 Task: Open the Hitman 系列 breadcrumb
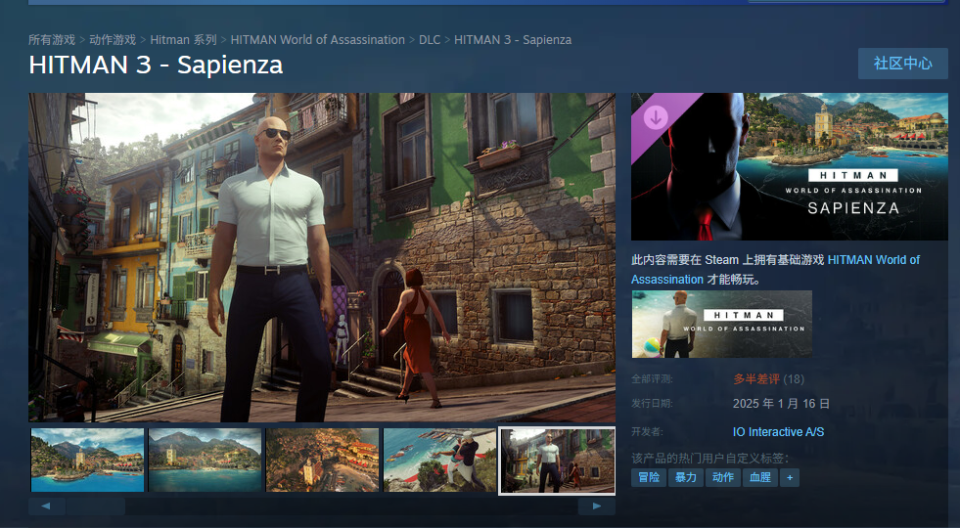tap(183, 40)
